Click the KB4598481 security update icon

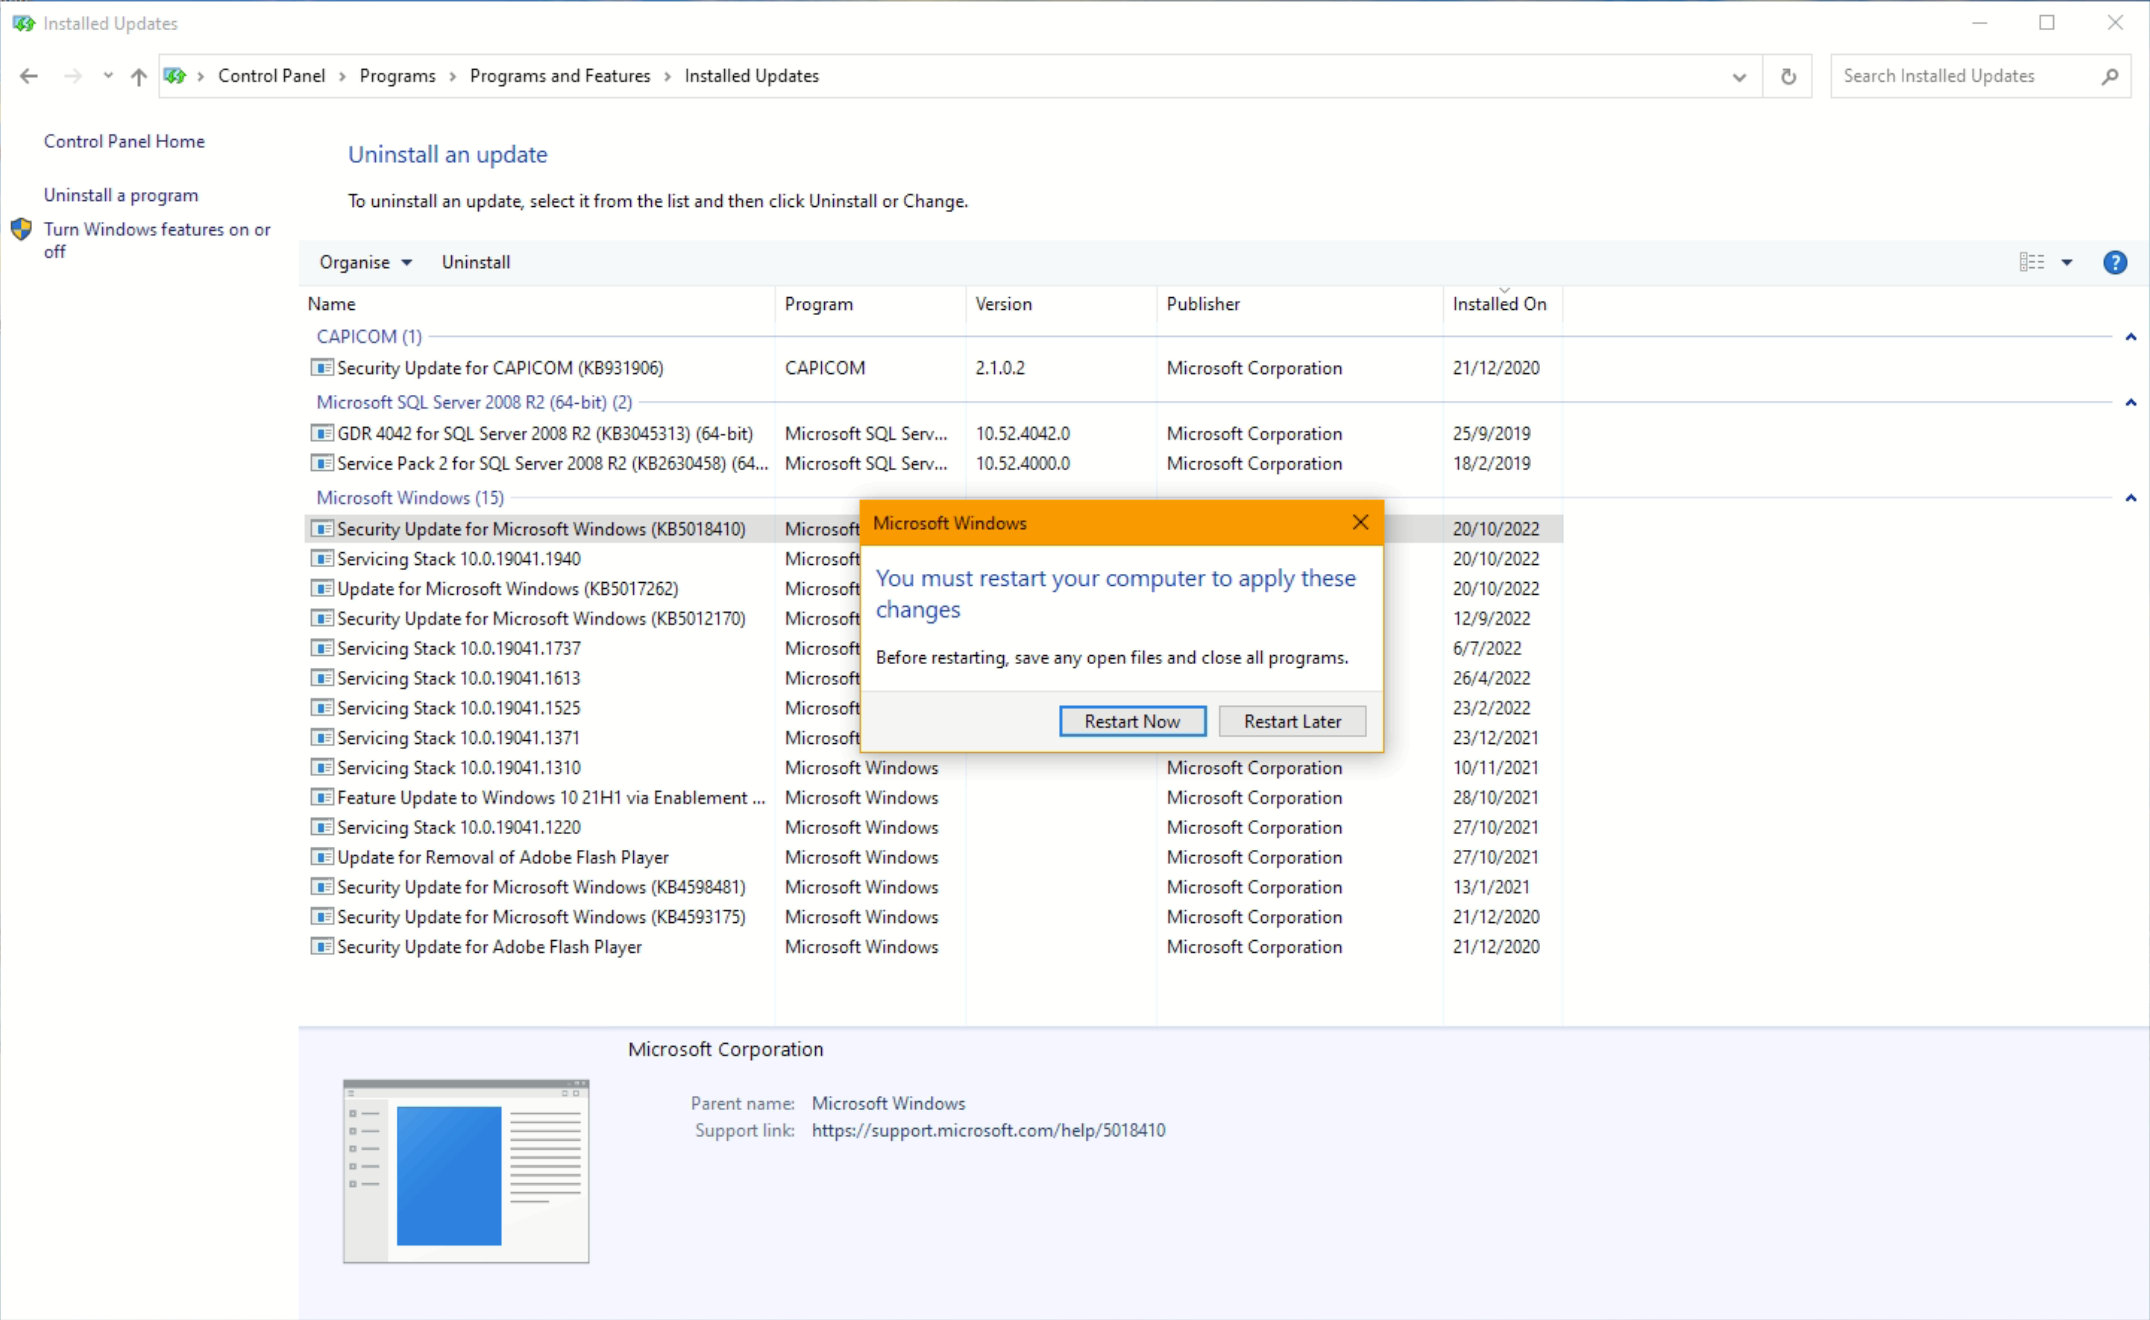click(x=321, y=887)
